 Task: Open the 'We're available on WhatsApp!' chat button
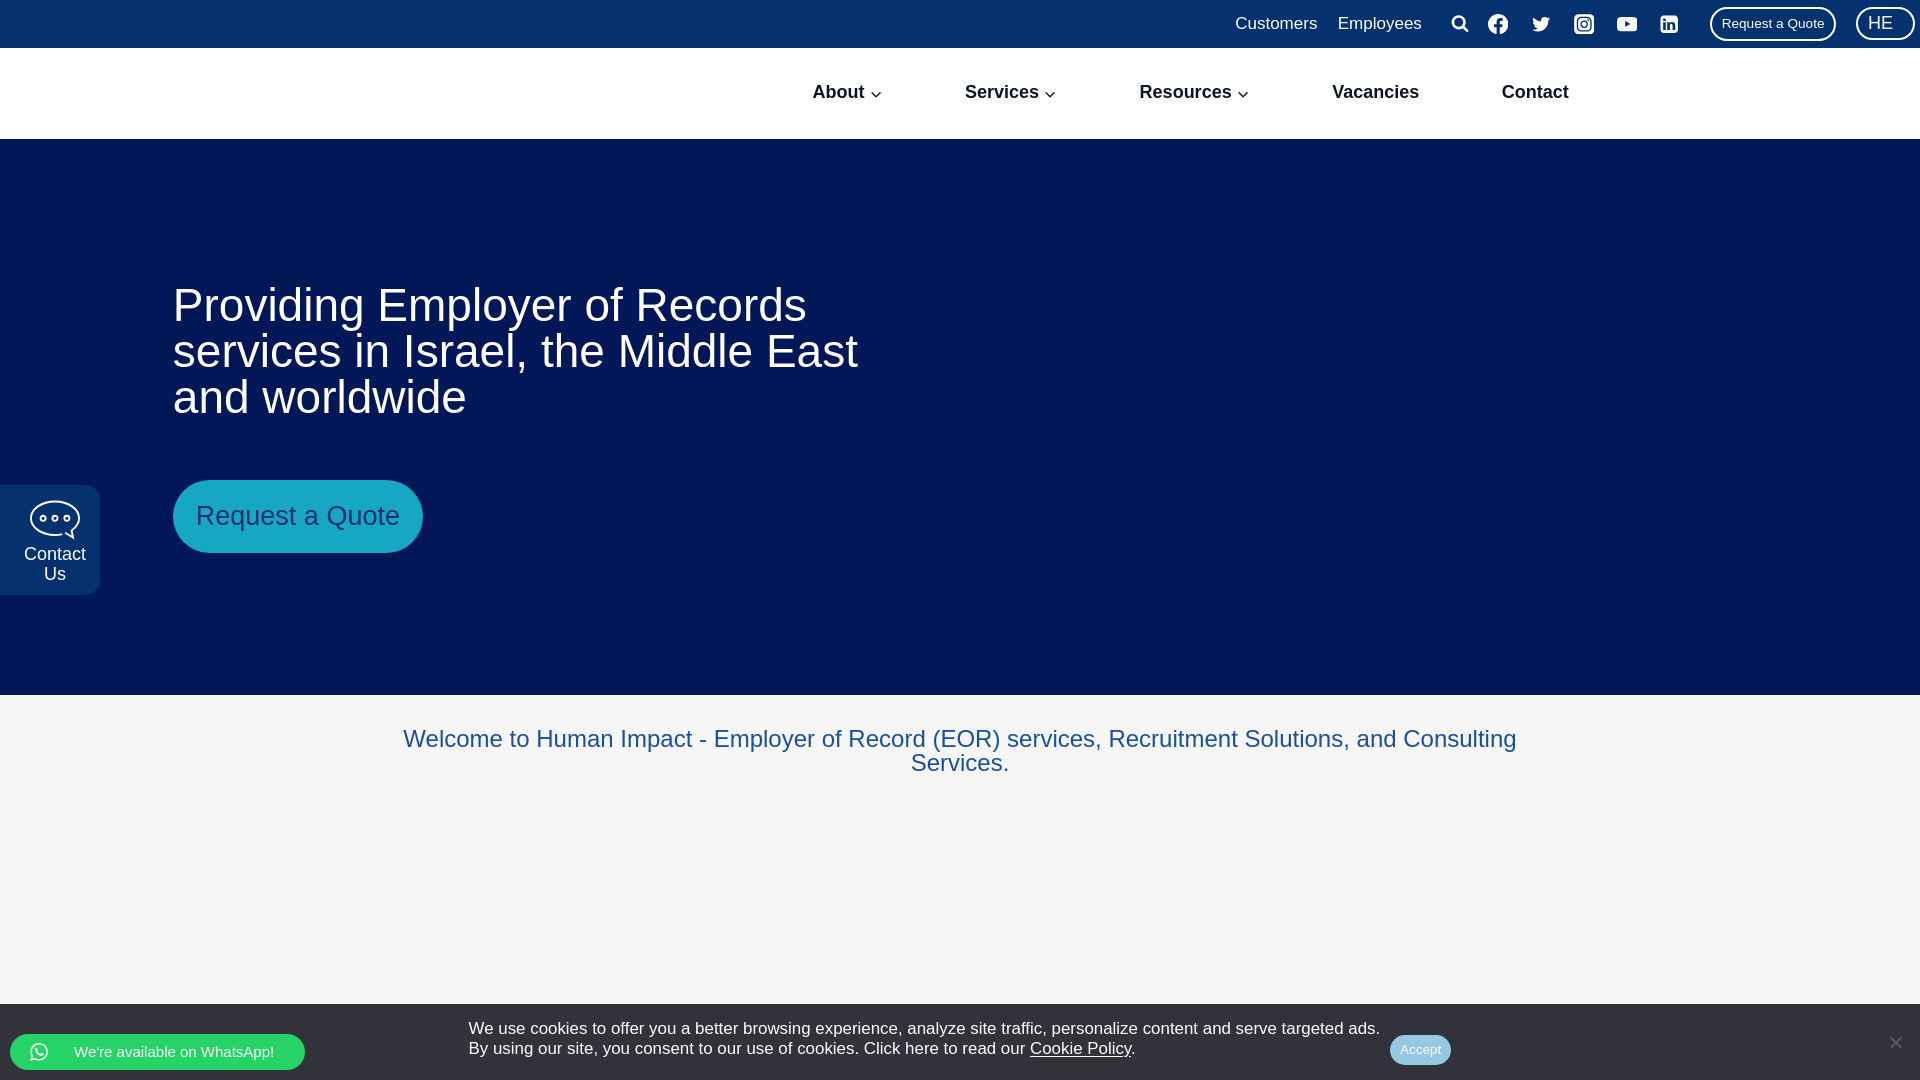[x=157, y=1052]
